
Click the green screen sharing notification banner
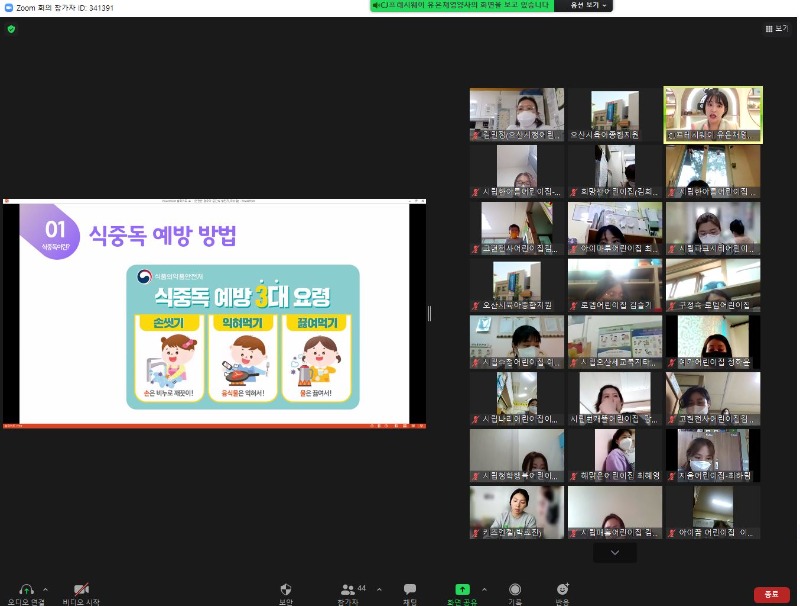pos(461,6)
